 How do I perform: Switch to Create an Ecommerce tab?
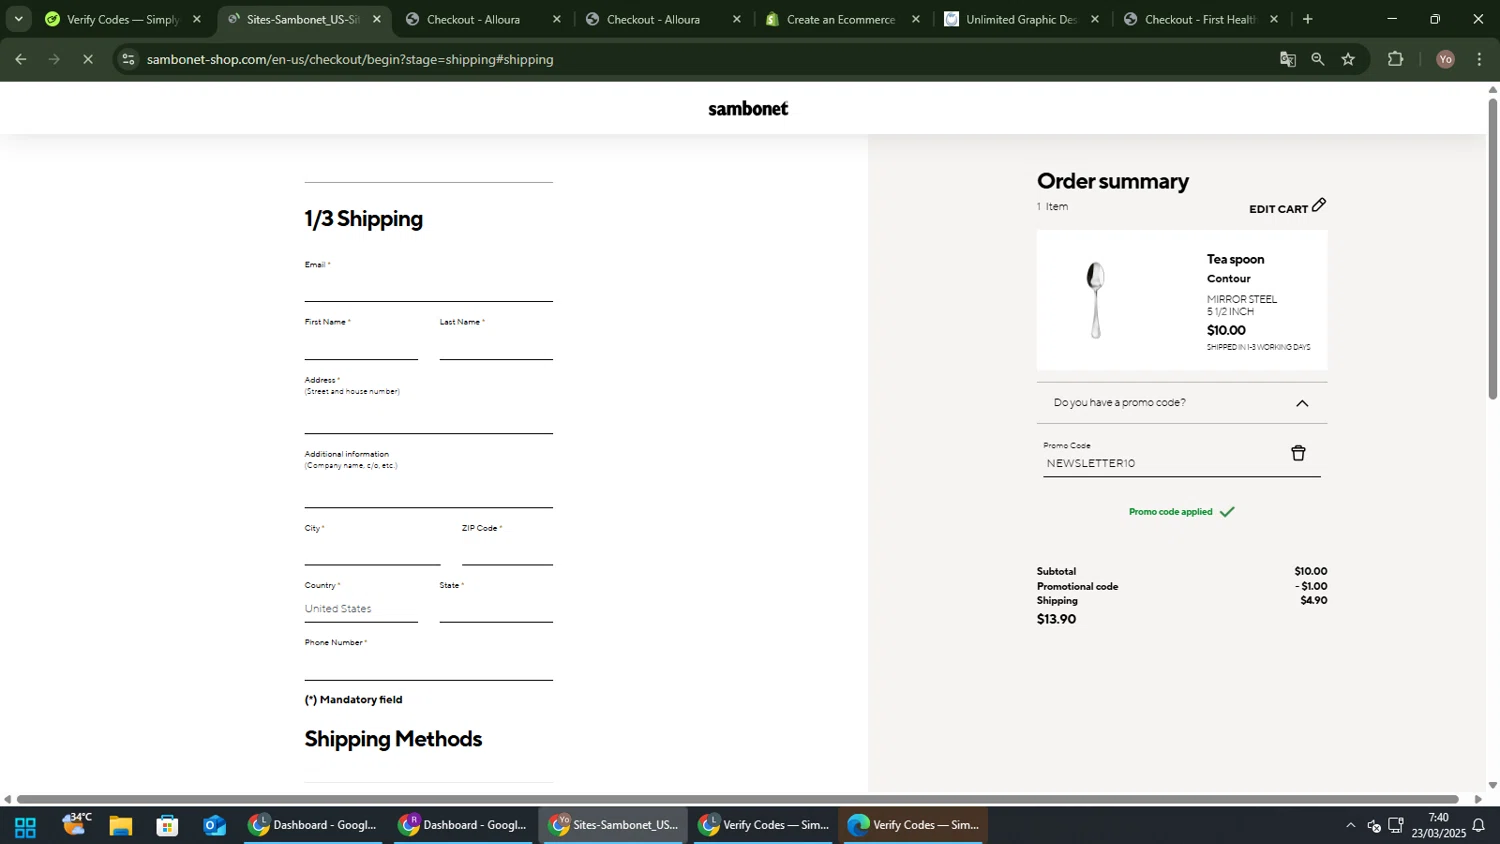840,19
